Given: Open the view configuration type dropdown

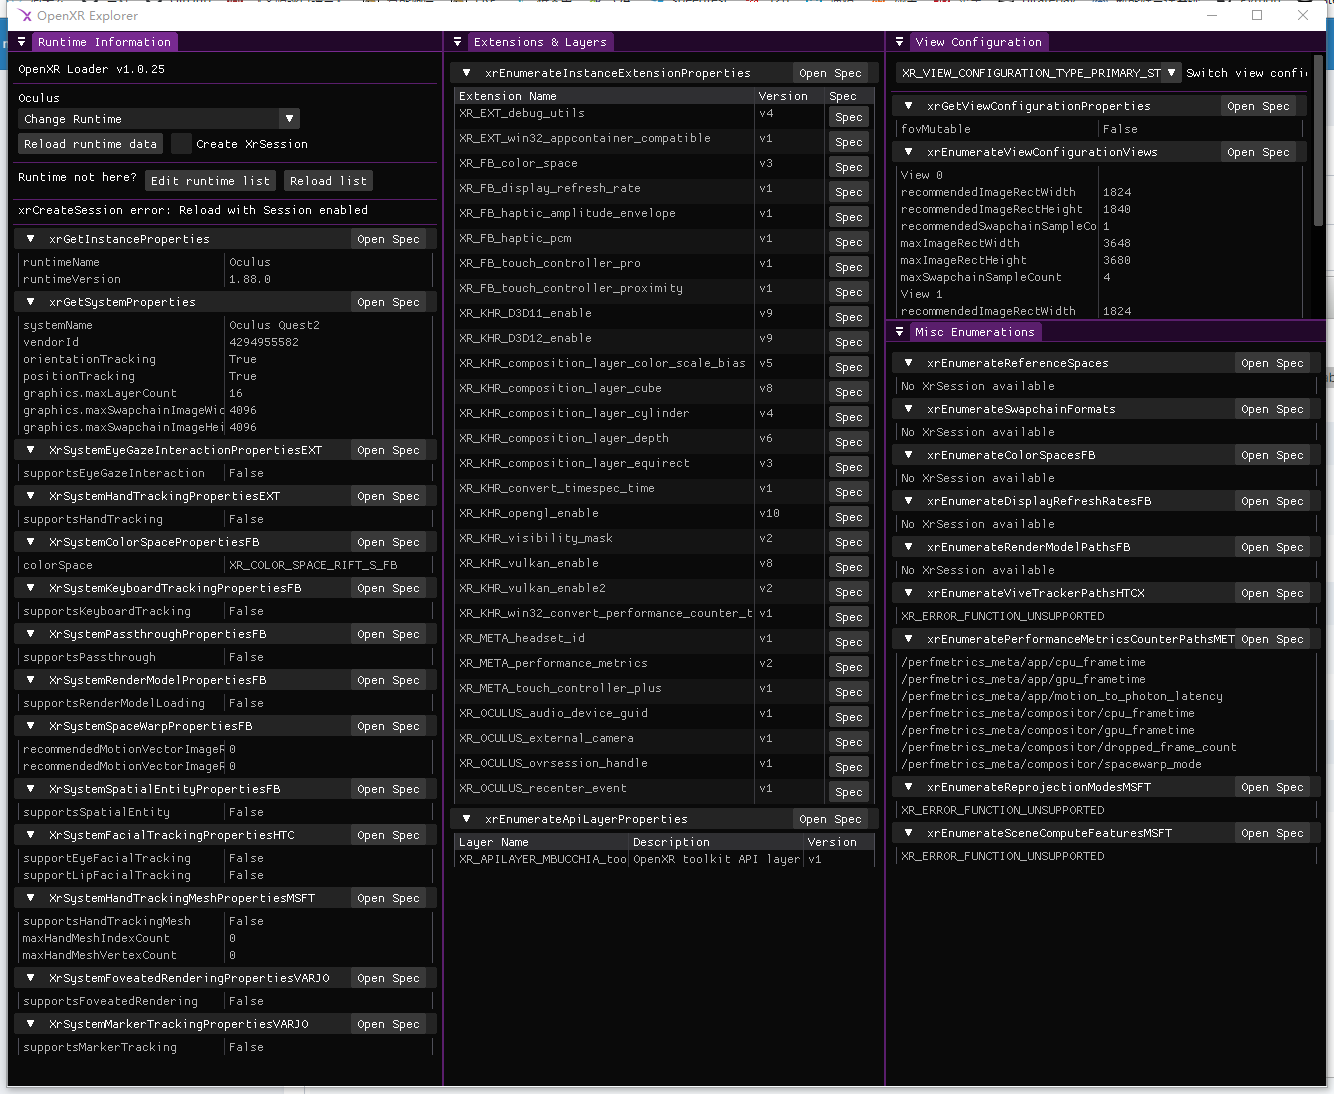Looking at the screenshot, I should (x=1038, y=73).
